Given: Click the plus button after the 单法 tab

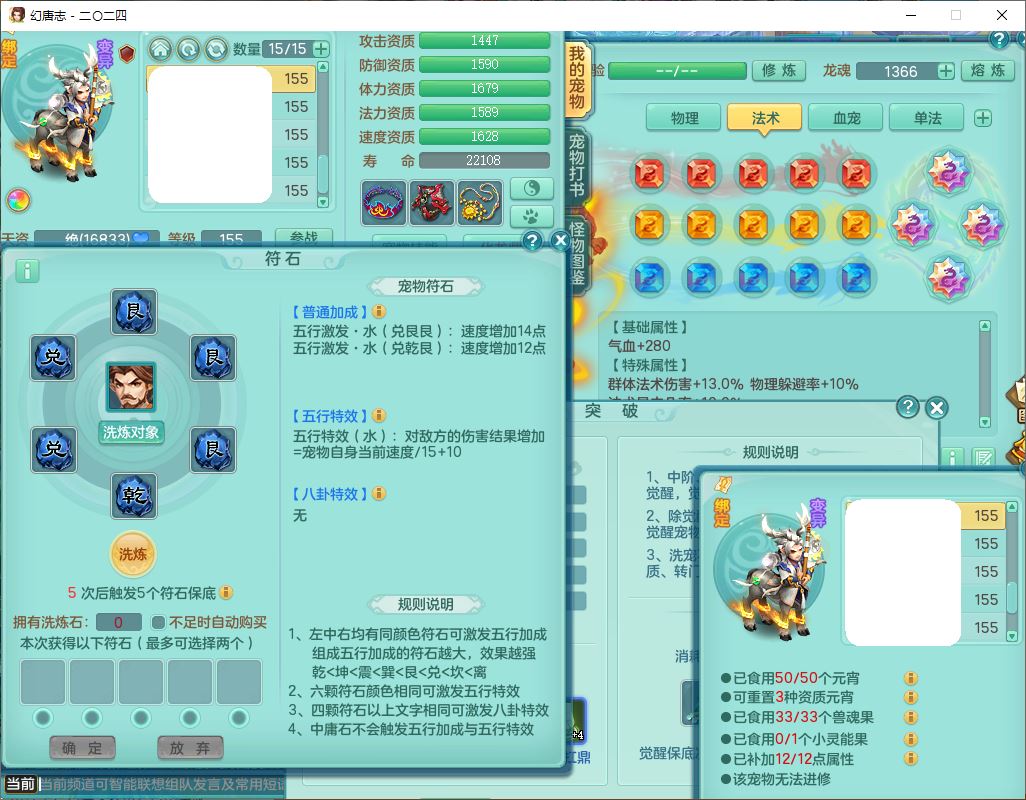Looking at the screenshot, I should [x=983, y=118].
